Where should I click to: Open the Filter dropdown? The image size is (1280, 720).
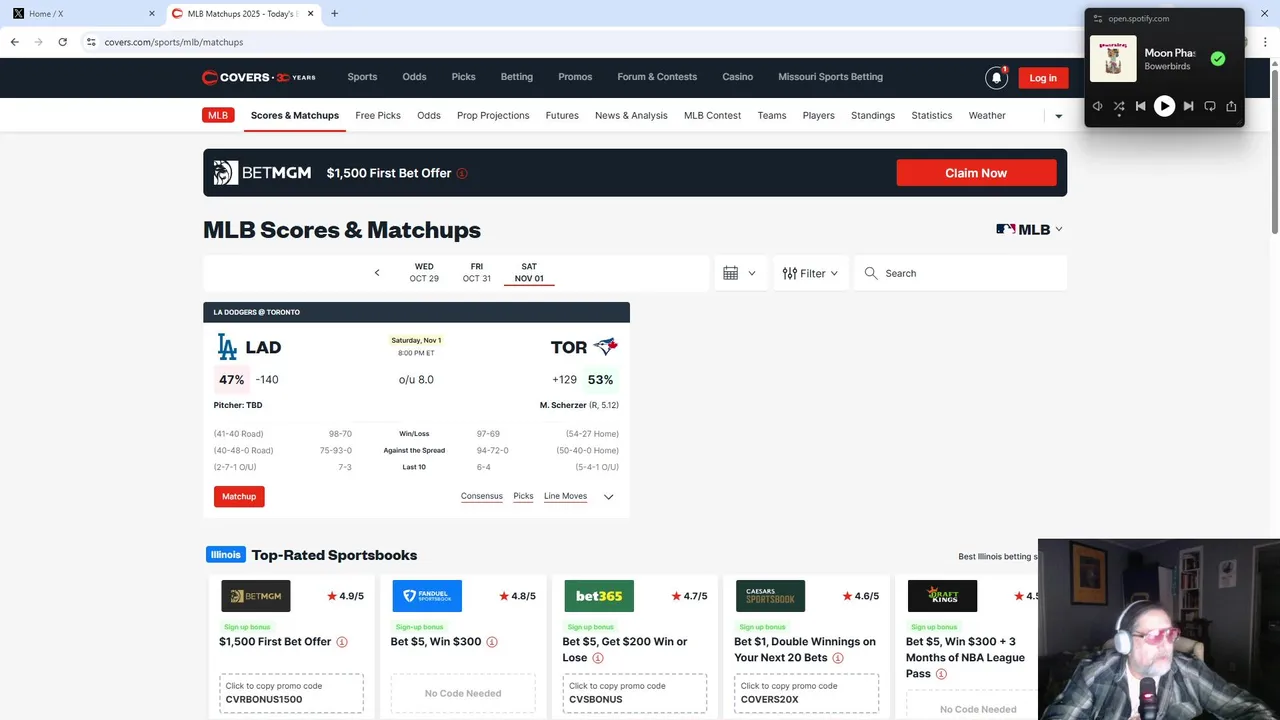(x=810, y=273)
